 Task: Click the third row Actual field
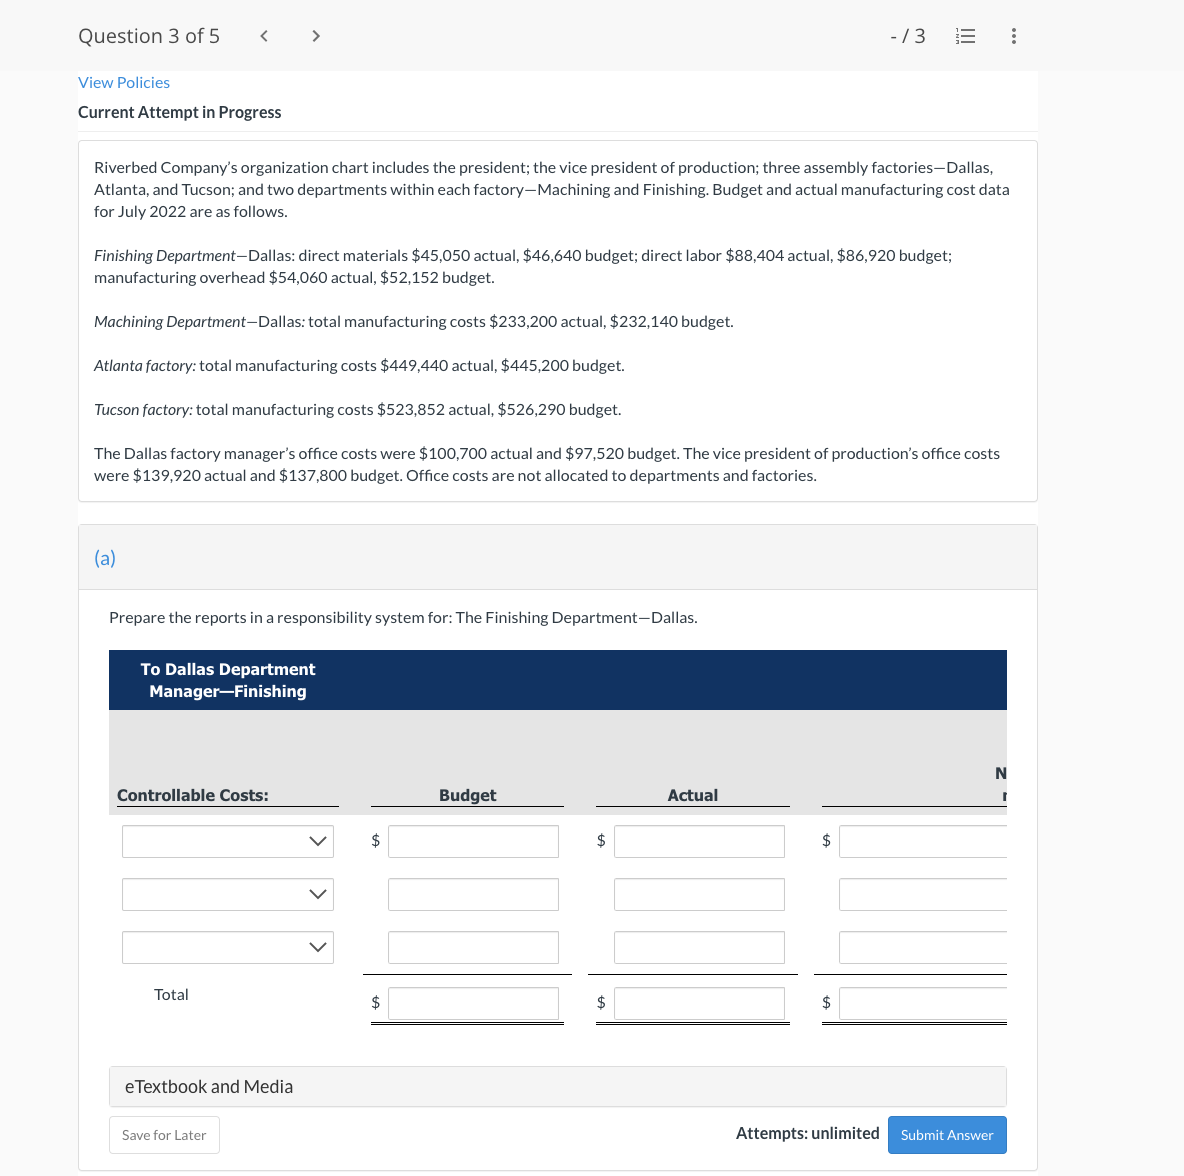coord(698,947)
